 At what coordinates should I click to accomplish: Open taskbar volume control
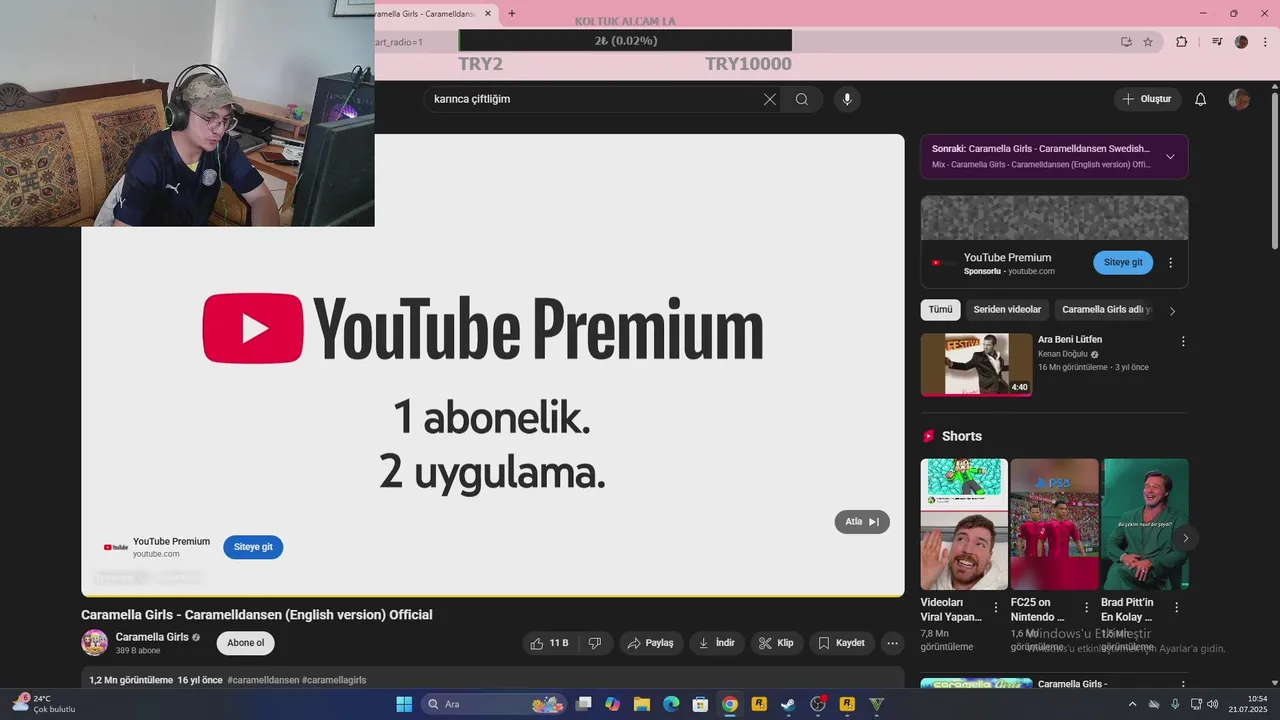click(1215, 704)
